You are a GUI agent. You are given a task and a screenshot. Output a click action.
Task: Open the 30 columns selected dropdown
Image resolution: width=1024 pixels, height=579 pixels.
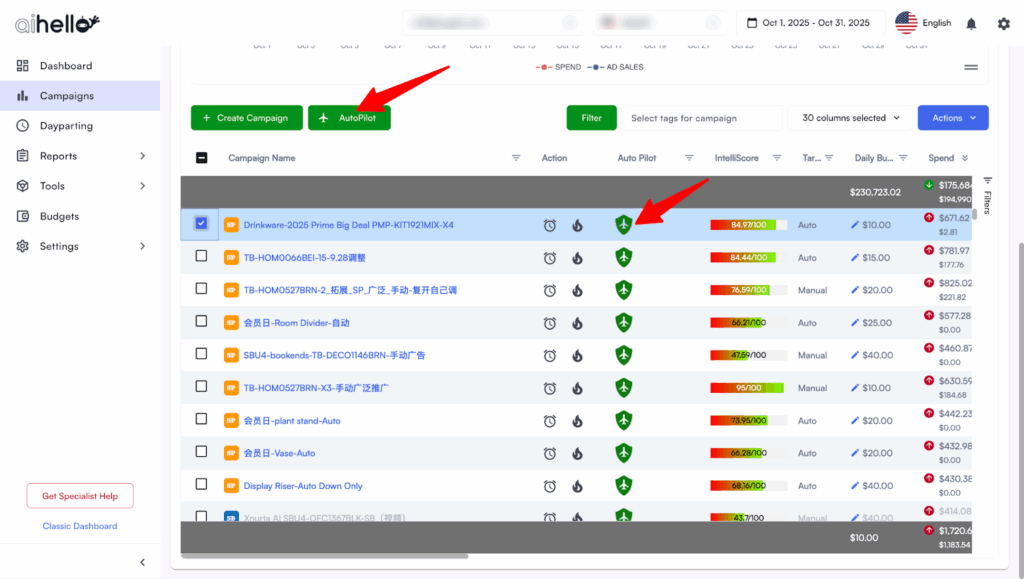point(850,118)
